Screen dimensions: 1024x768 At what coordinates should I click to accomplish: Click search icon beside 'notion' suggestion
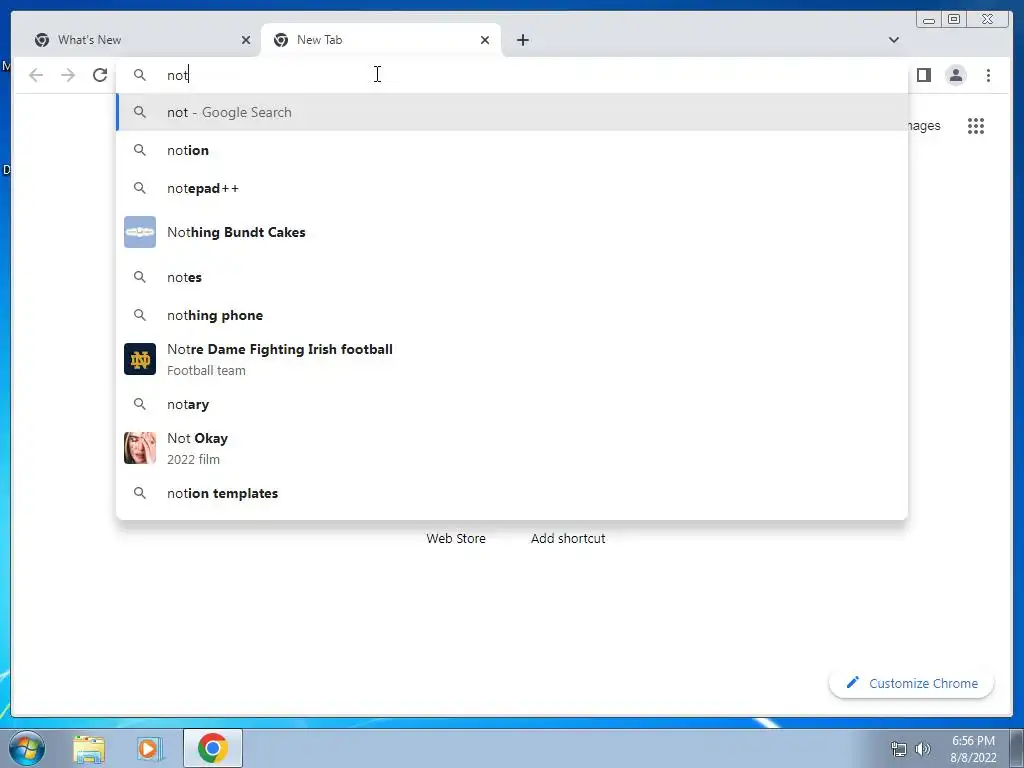click(140, 150)
